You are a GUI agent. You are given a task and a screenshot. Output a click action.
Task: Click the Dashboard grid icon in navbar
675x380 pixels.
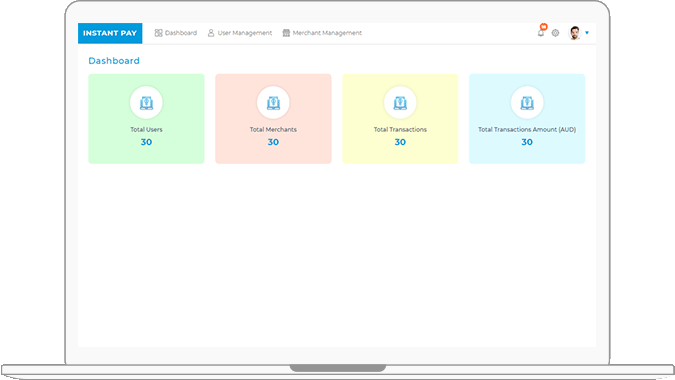(158, 33)
